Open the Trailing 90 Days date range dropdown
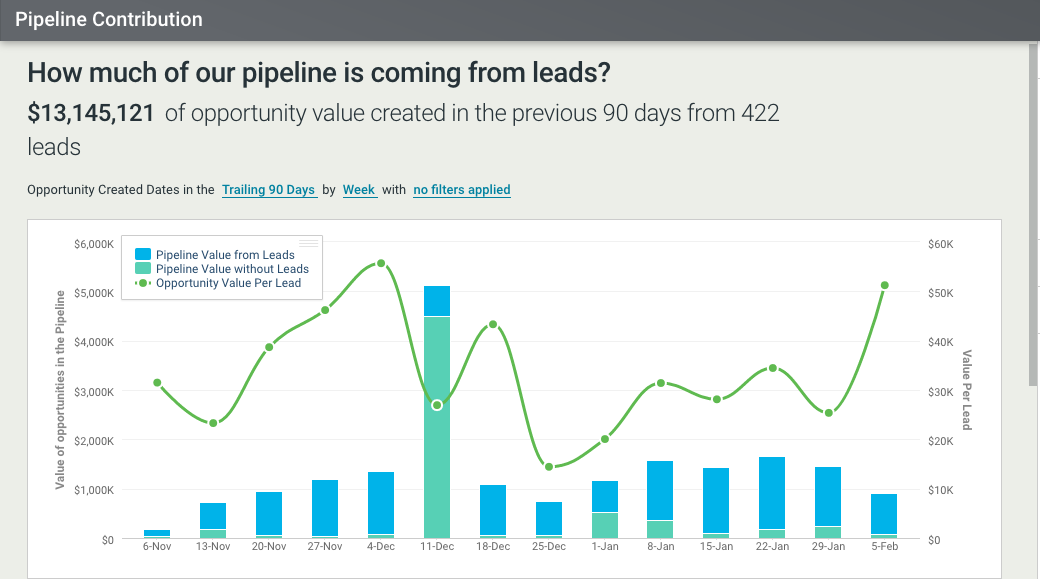Viewport: 1040px width, 579px height. 269,190
